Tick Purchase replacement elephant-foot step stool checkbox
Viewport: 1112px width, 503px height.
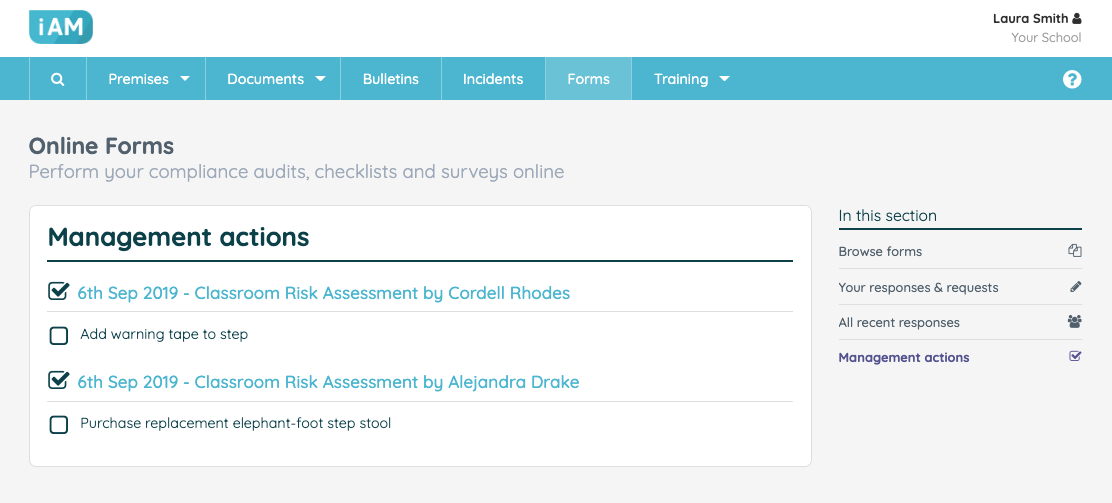click(59, 425)
